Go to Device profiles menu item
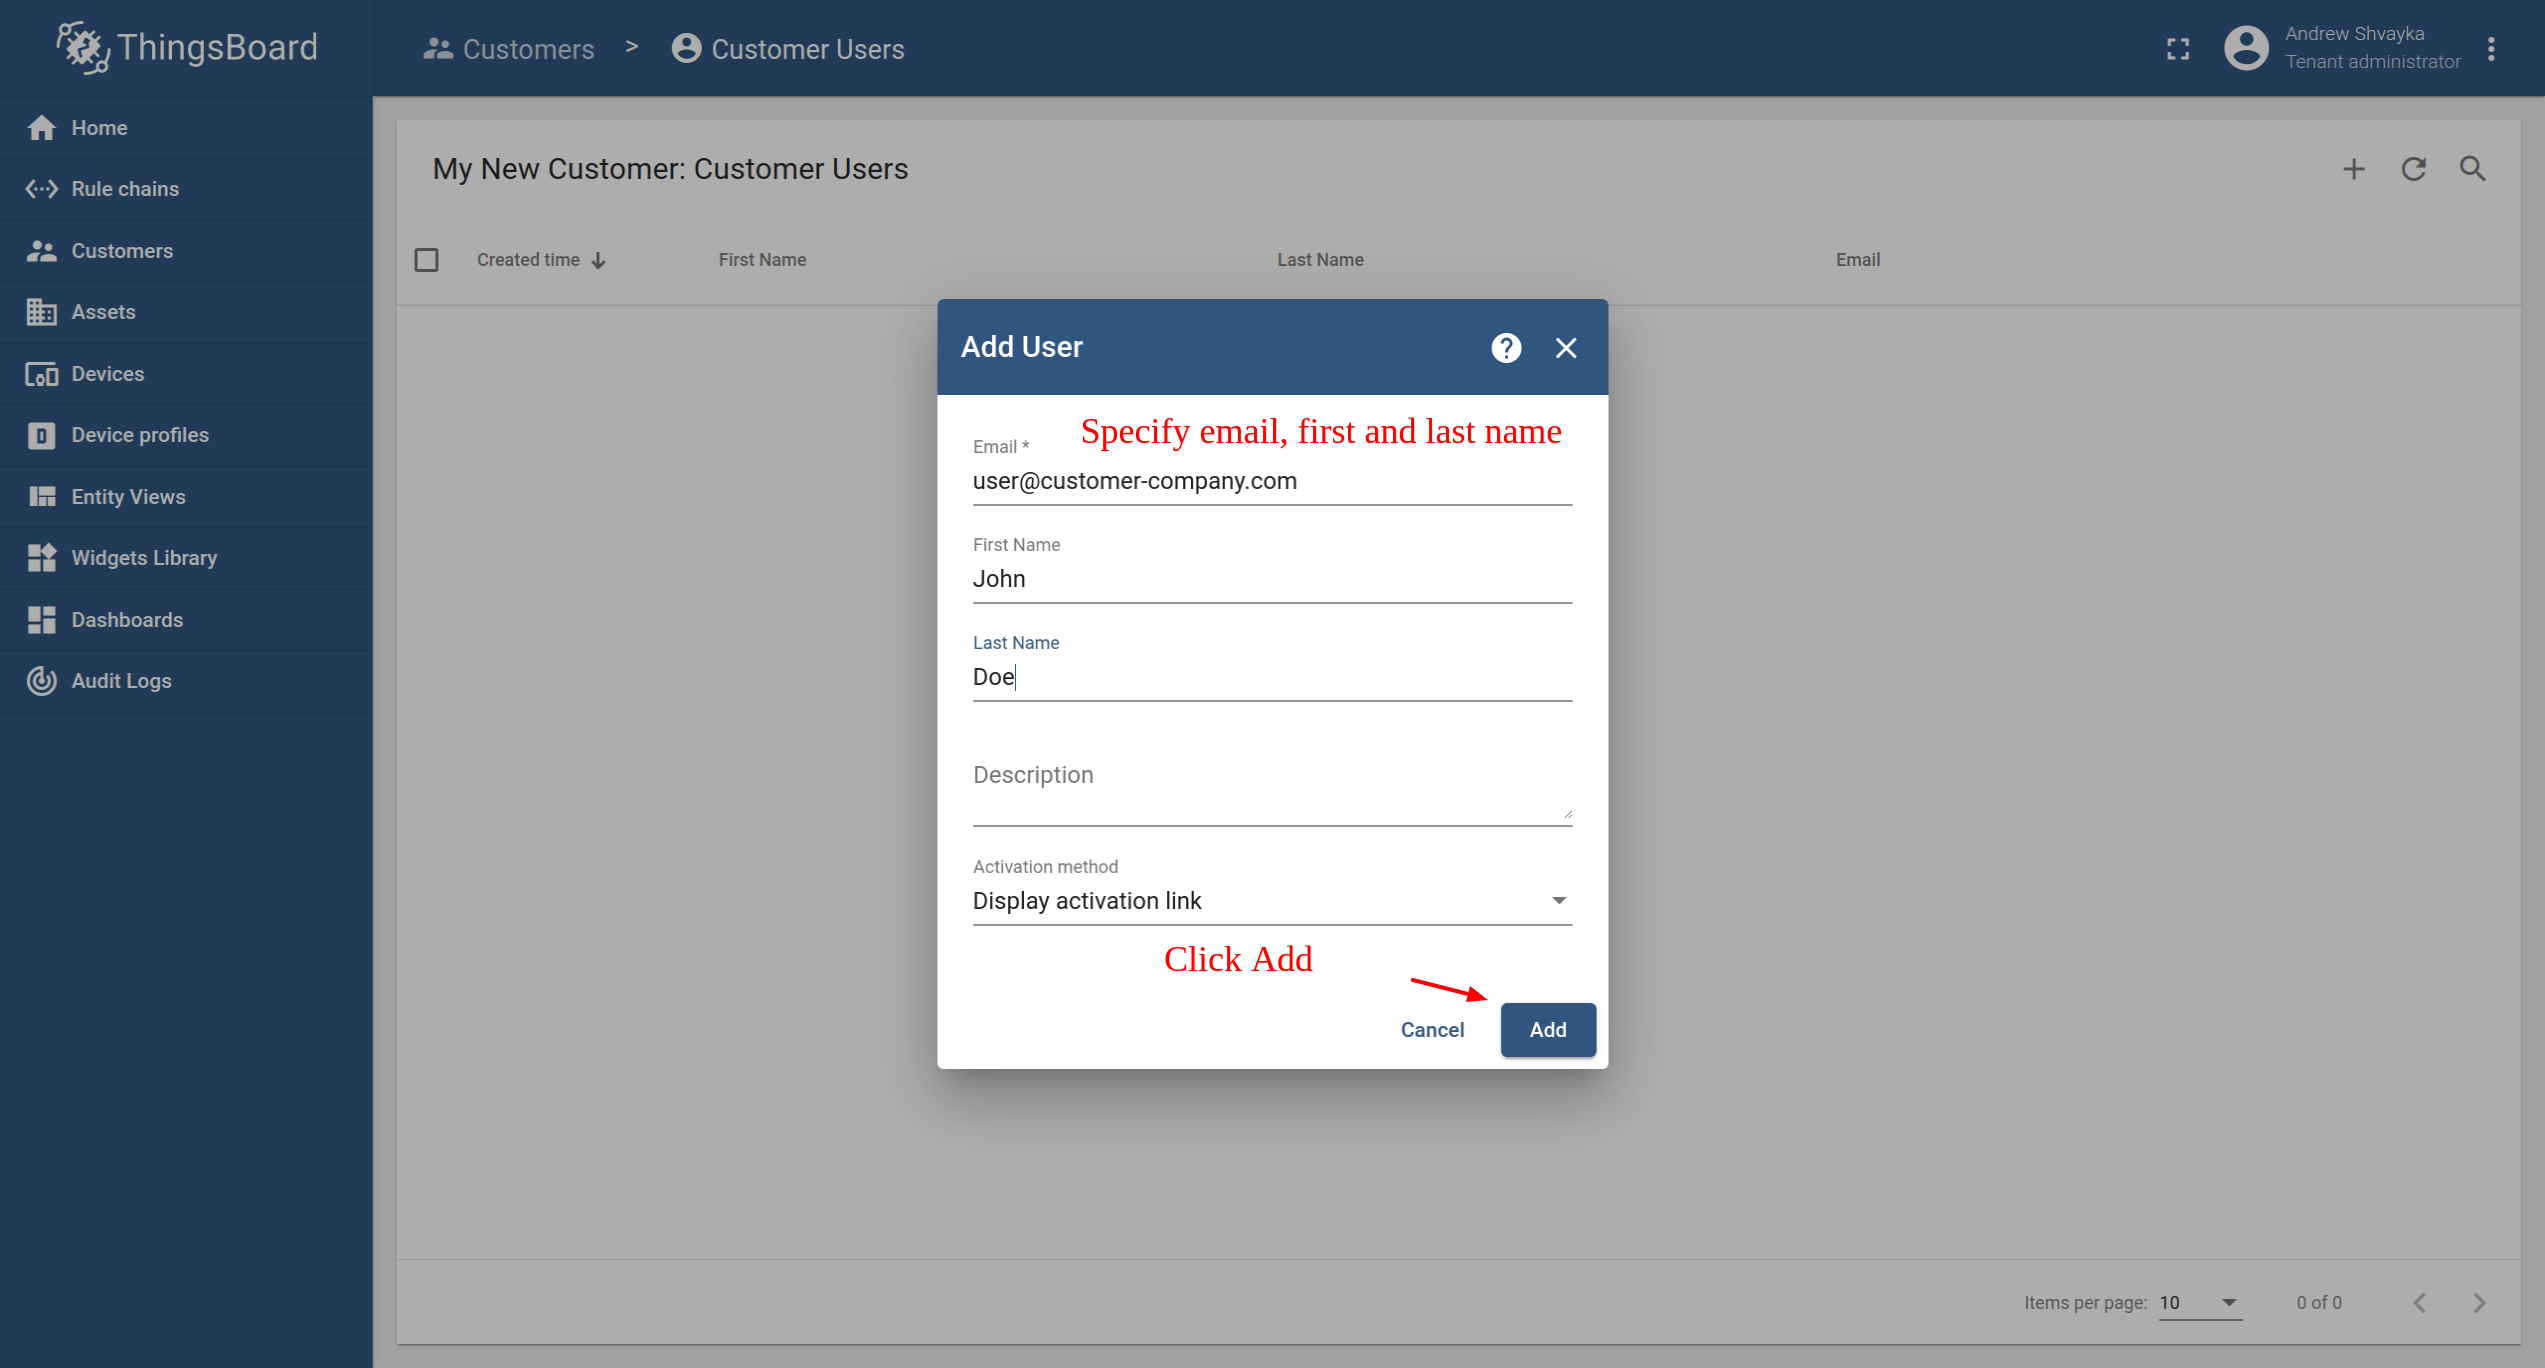This screenshot has height=1368, width=2545. [x=140, y=435]
